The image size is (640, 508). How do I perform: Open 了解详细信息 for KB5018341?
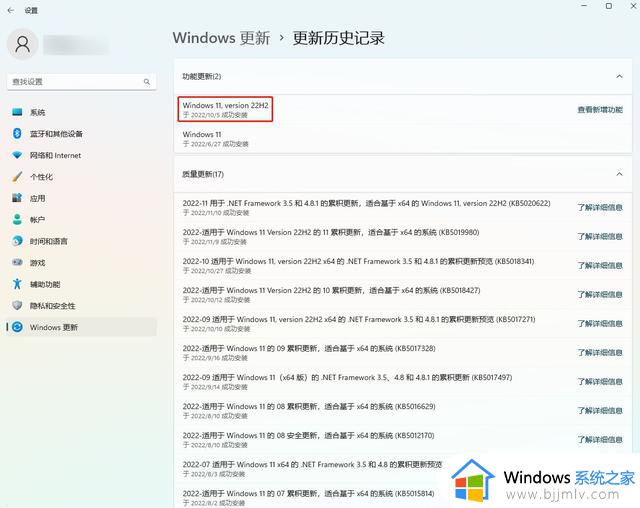(600, 266)
